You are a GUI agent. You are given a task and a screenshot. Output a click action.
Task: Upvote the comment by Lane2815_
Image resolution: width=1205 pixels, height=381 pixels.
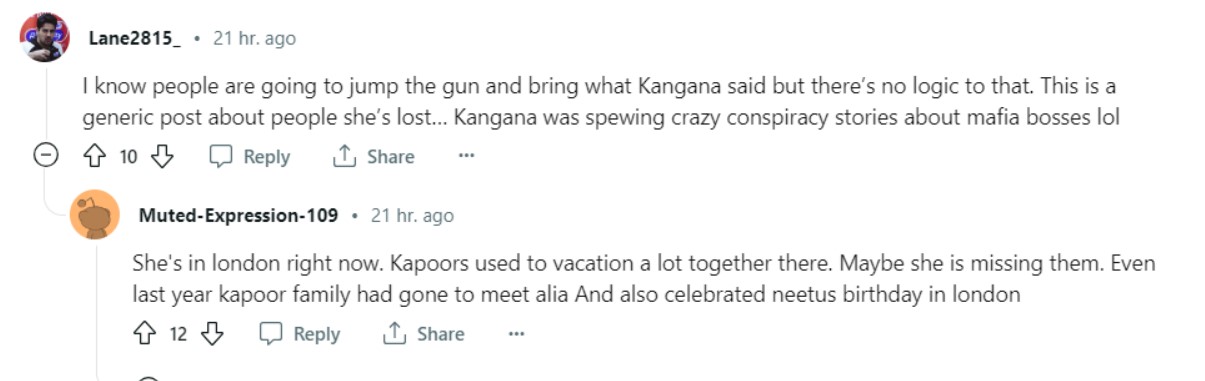tap(97, 156)
